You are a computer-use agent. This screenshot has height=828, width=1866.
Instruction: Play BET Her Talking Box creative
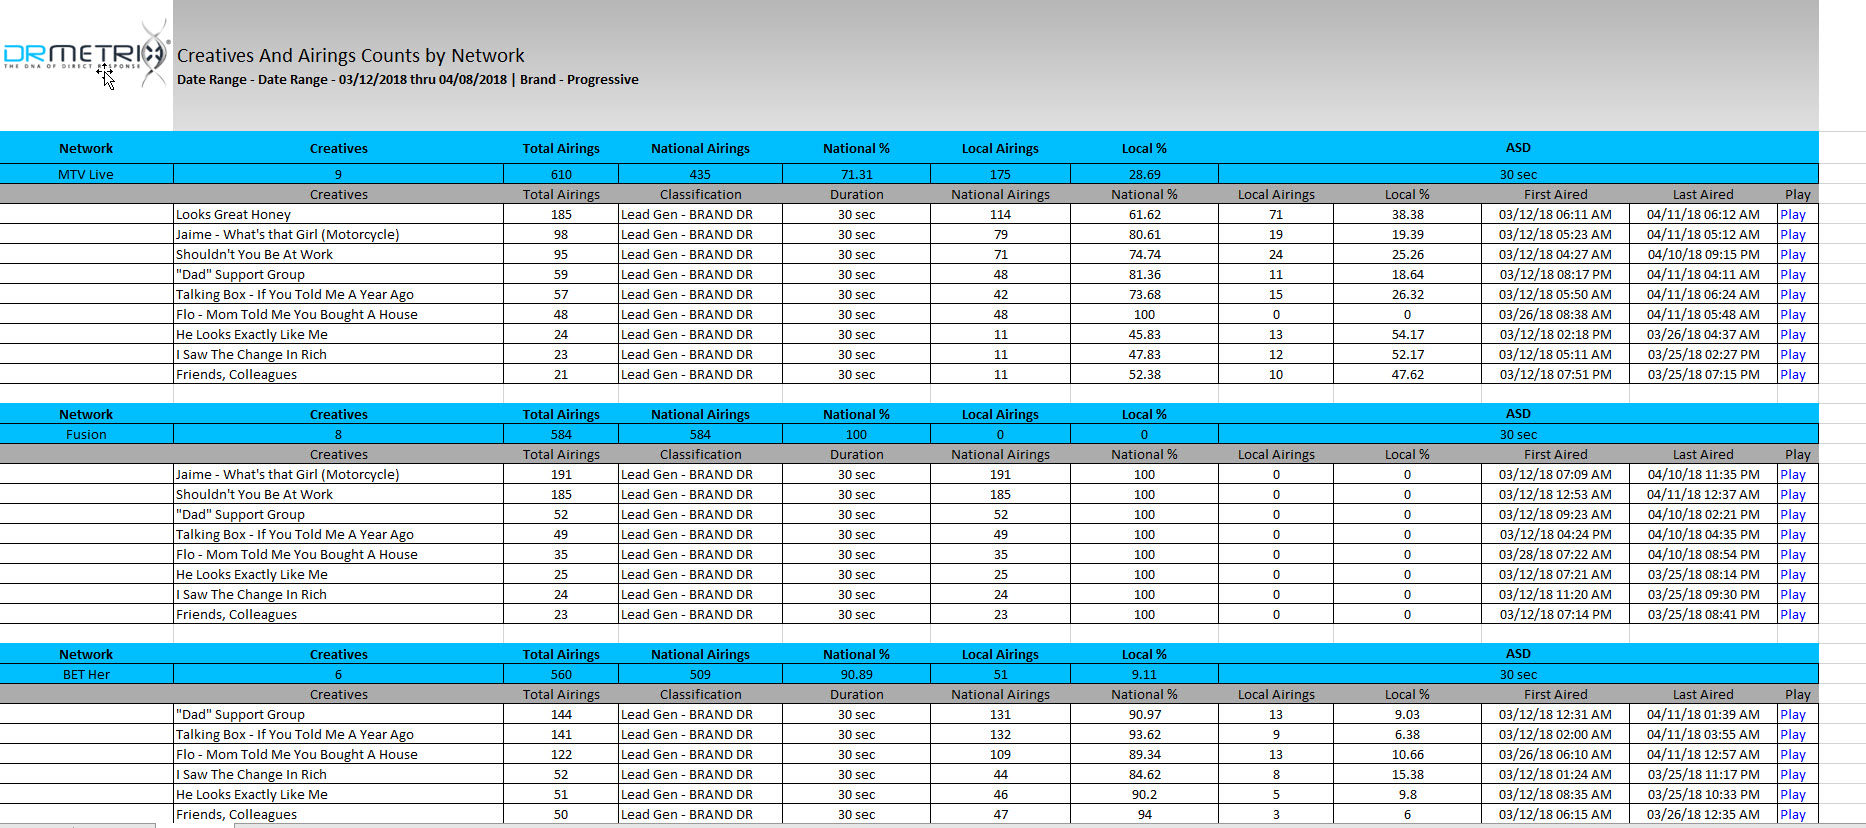(1792, 734)
